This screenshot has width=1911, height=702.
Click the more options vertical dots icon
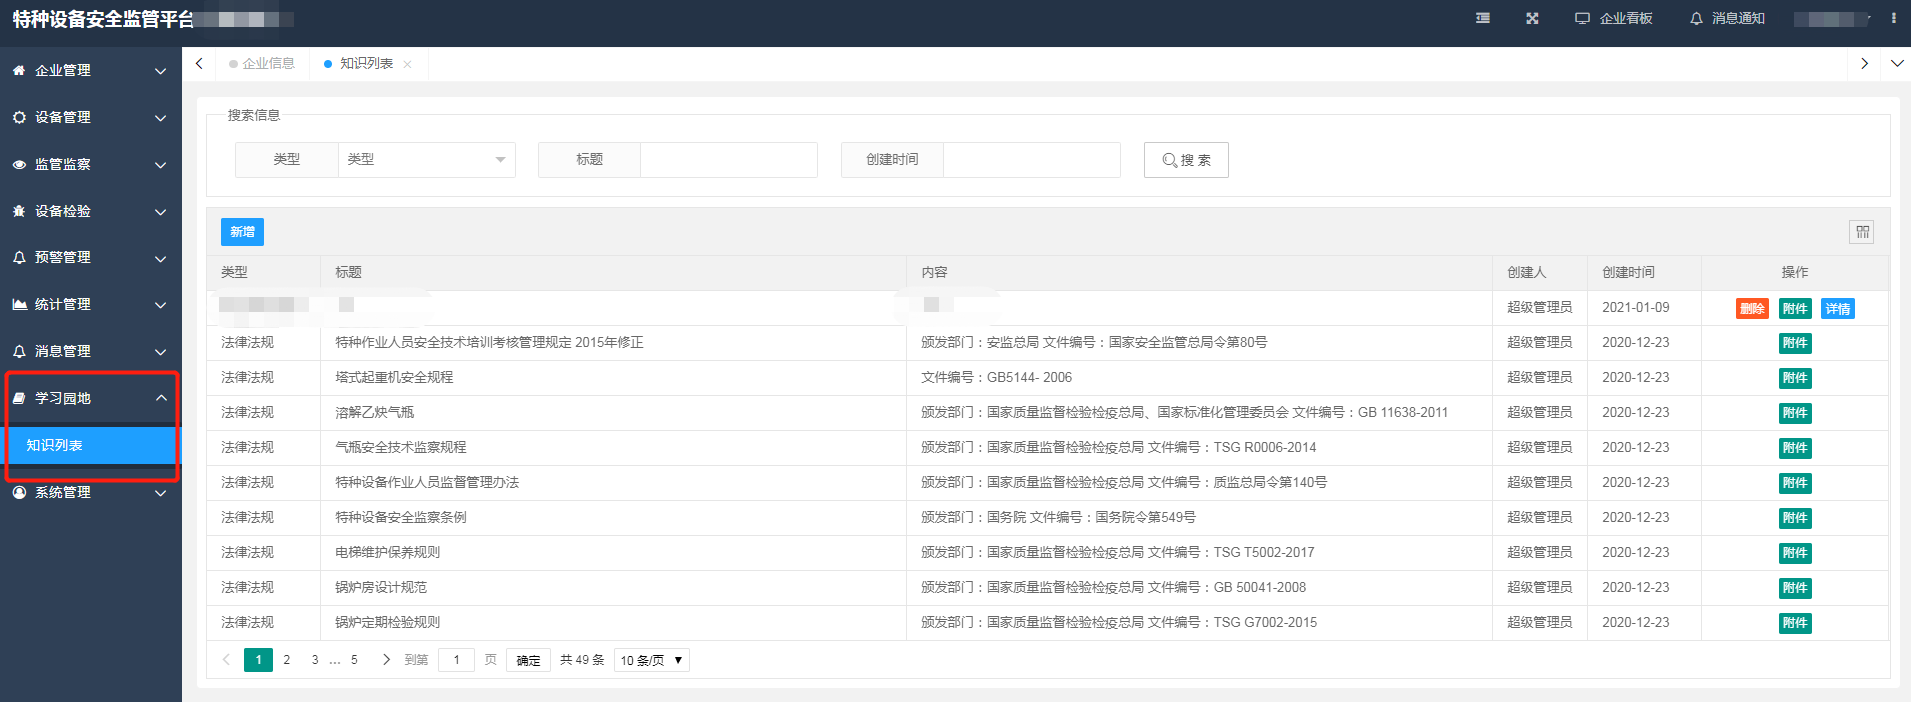[1893, 19]
